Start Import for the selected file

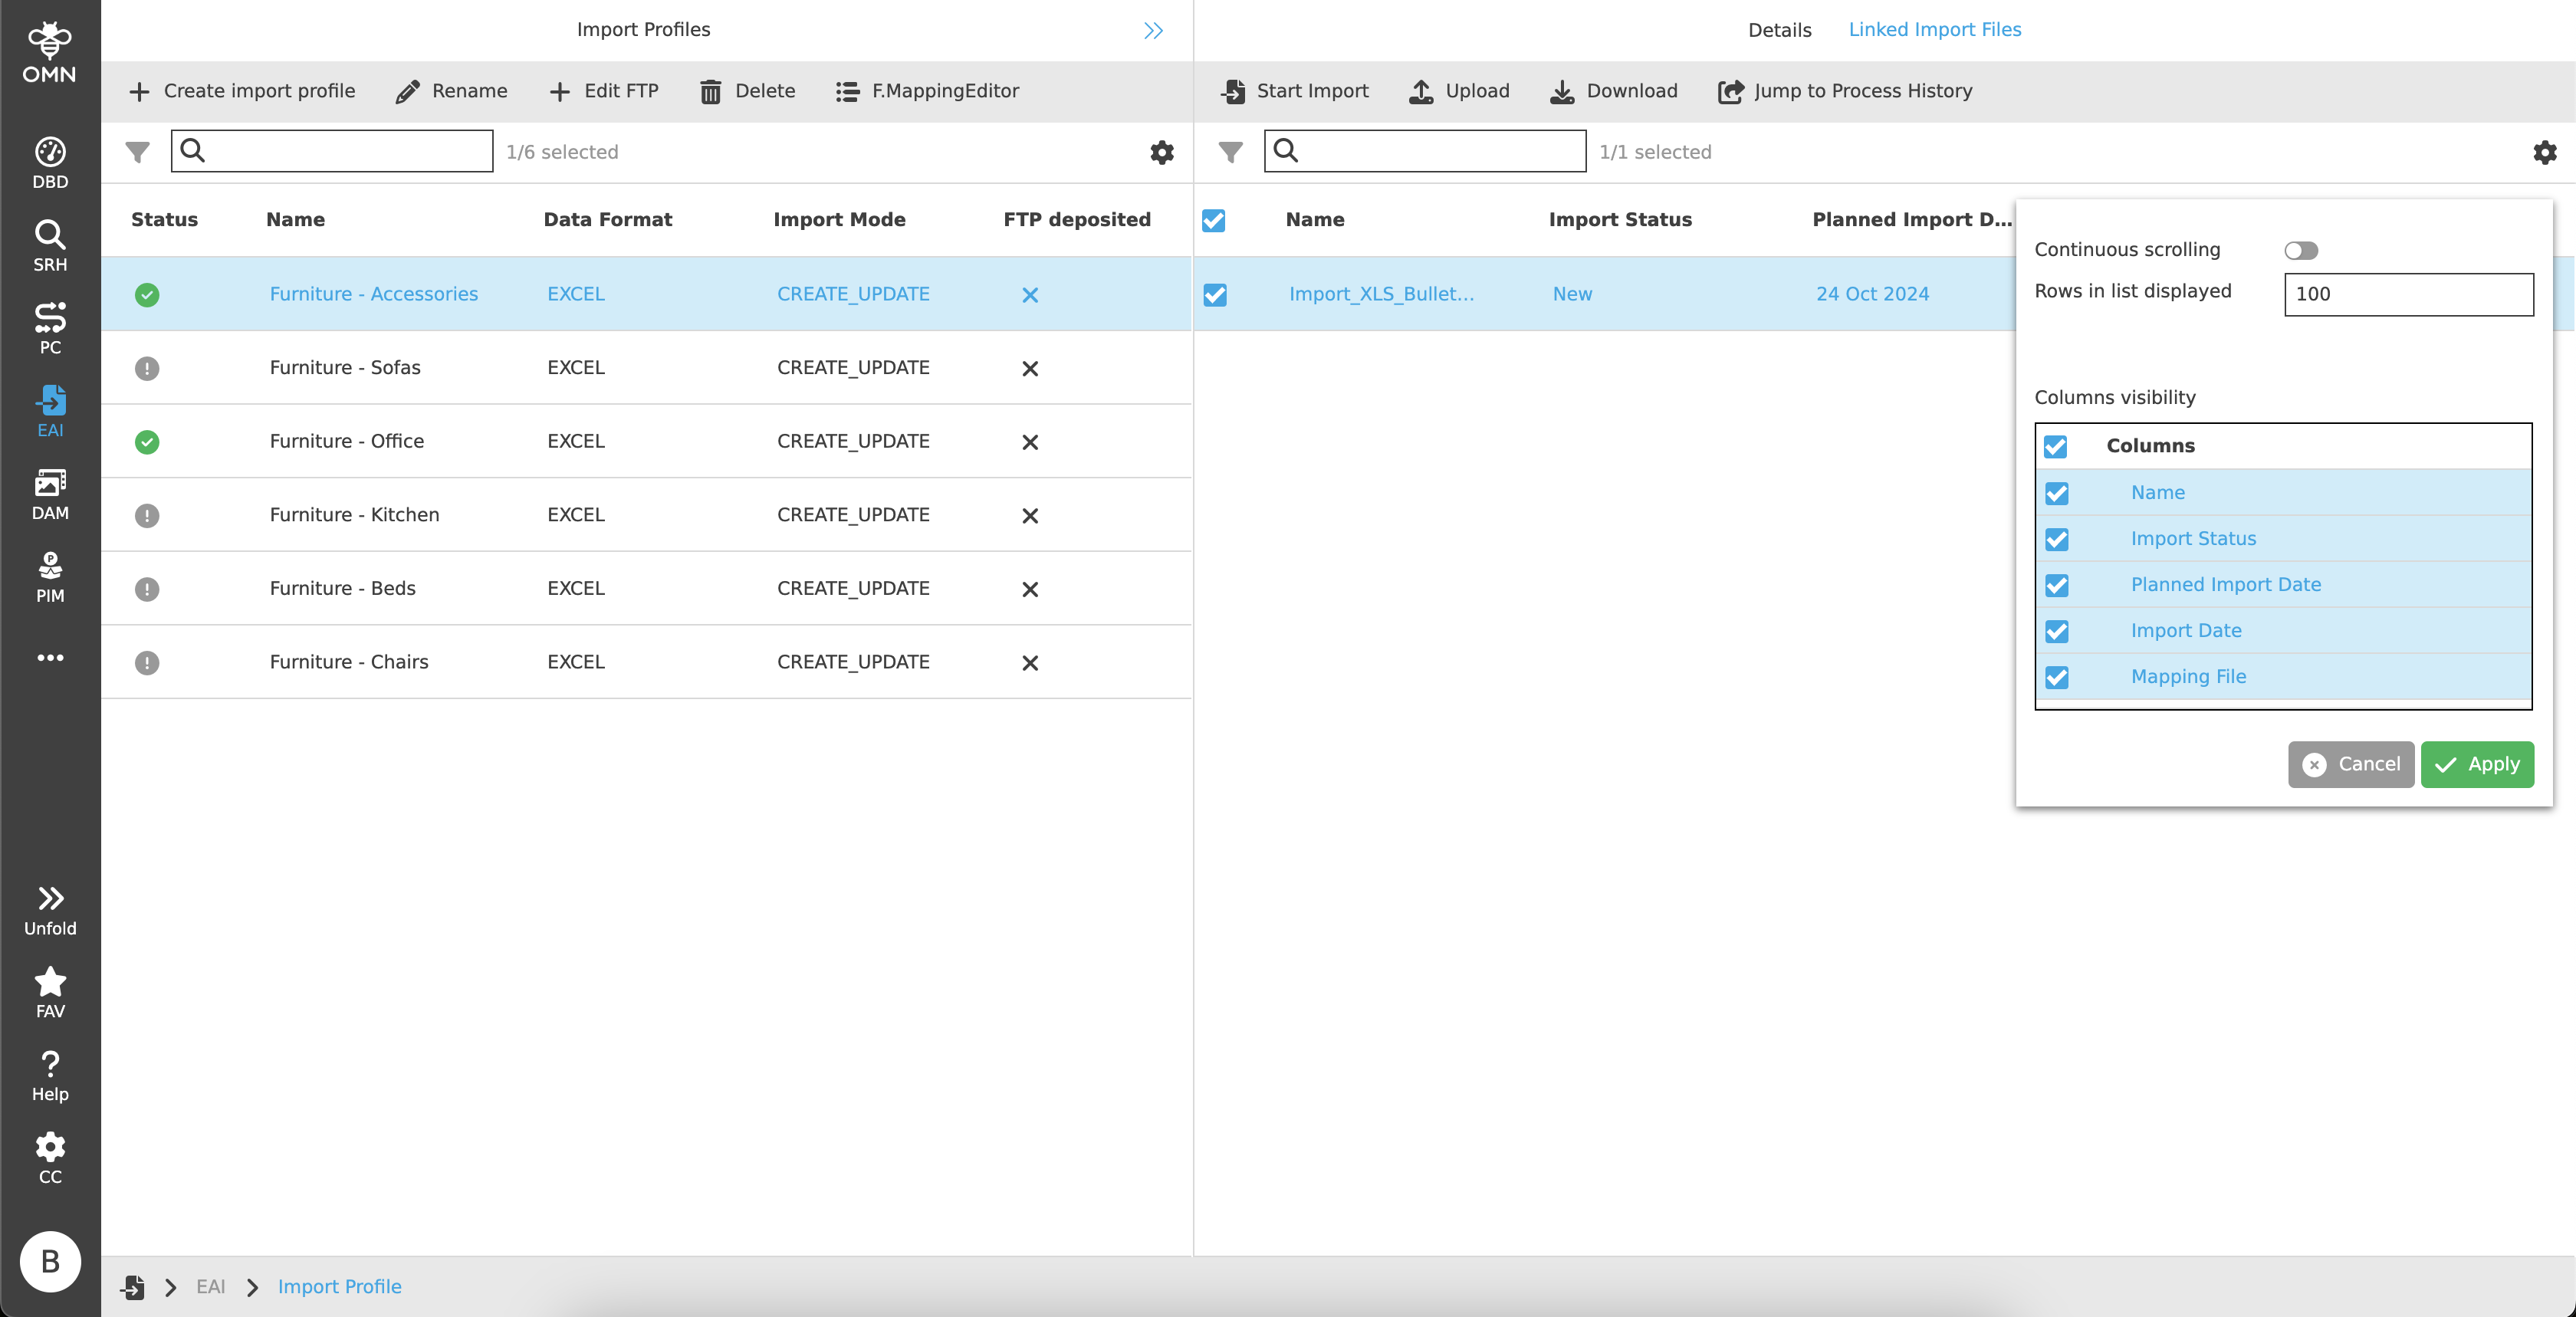pyautogui.click(x=1294, y=91)
